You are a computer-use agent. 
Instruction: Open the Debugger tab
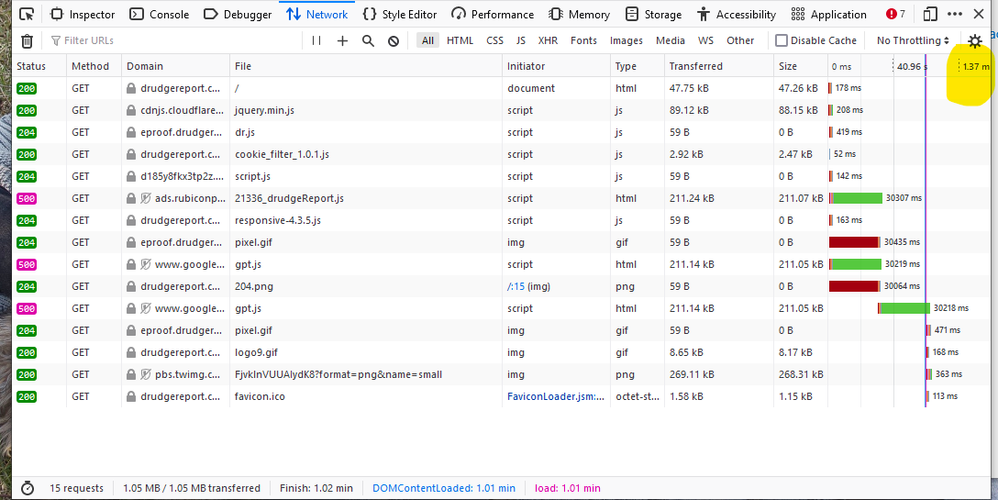click(x=237, y=14)
